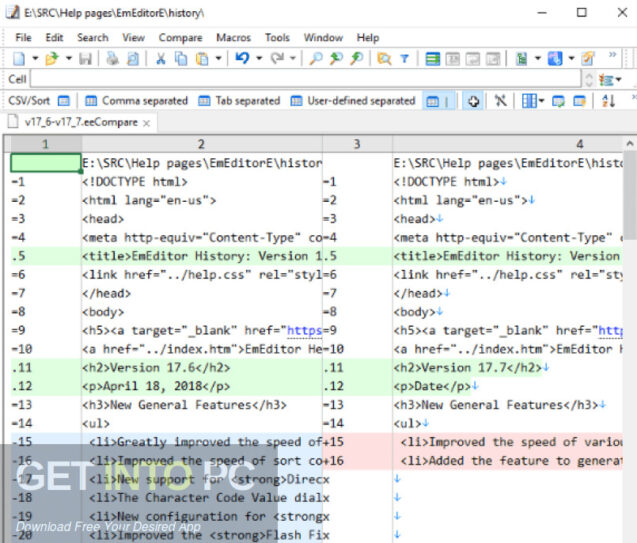Open the Window menu
Image resolution: width=637 pixels, height=543 pixels.
point(323,38)
